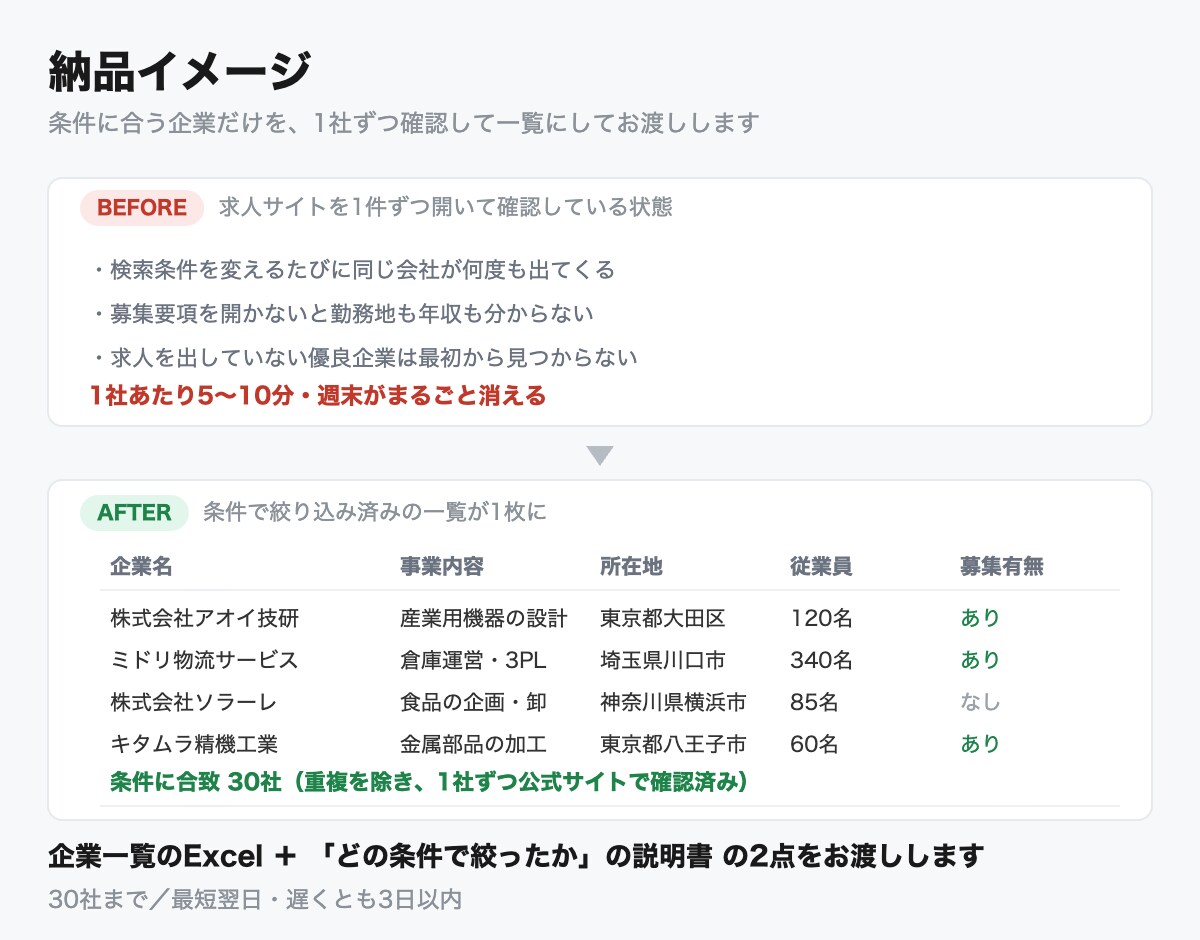Click cell 倉庫運営・3PL
The width and height of the screenshot is (1200, 940).
pyautogui.click(x=473, y=660)
